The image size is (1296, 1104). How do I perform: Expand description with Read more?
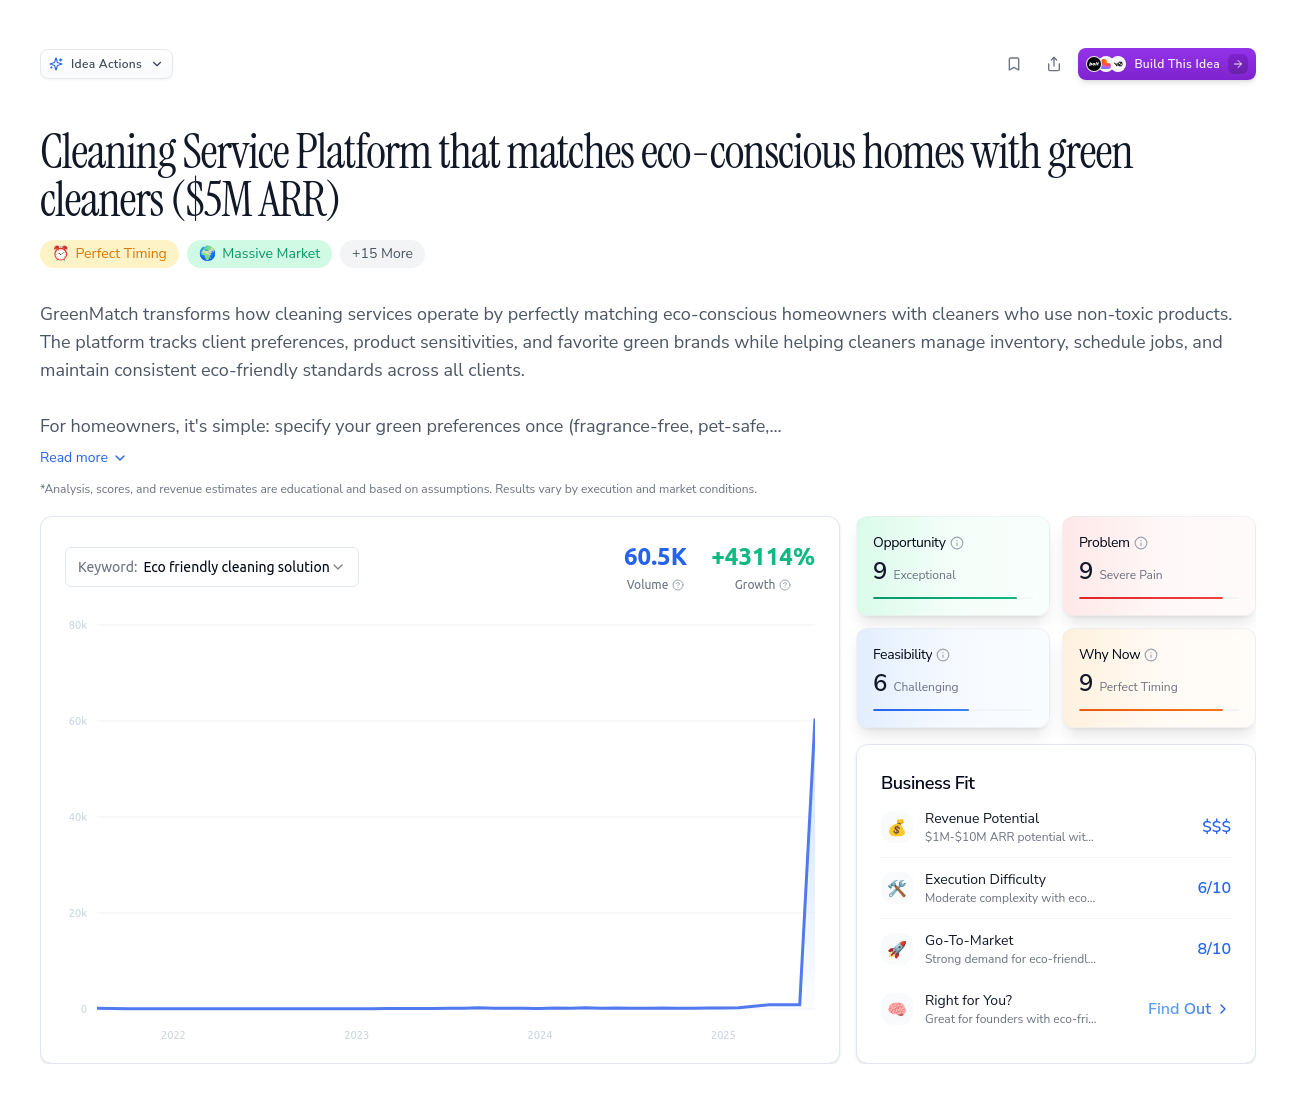[83, 457]
